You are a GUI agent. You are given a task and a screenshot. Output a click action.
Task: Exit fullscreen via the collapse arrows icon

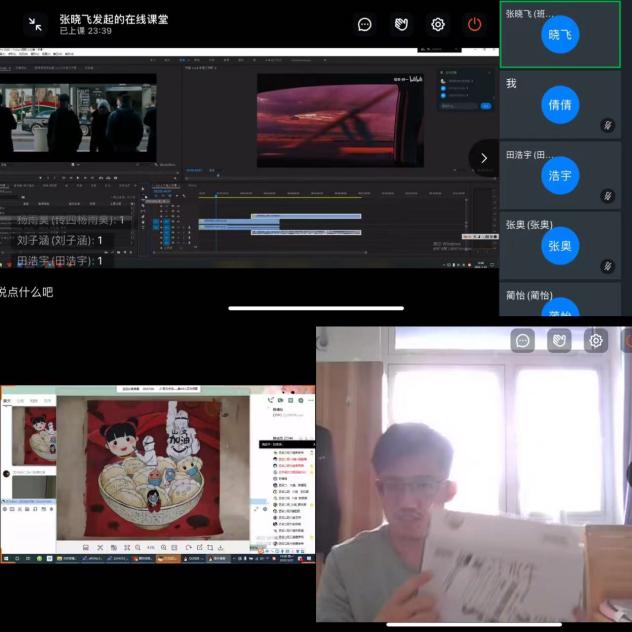[x=35, y=24]
